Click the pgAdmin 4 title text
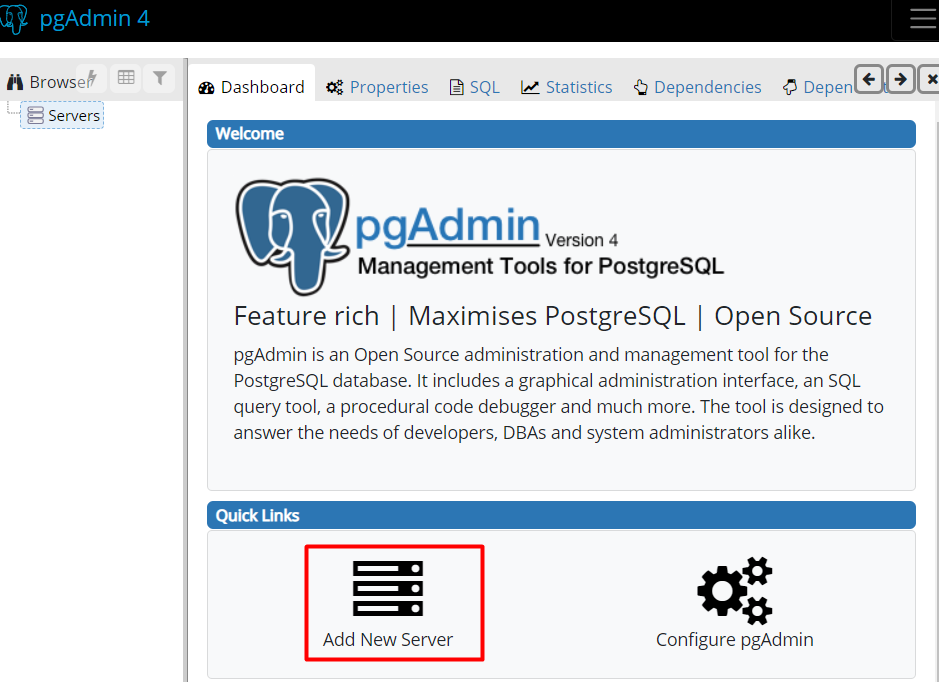The image size is (939, 682). [95, 19]
